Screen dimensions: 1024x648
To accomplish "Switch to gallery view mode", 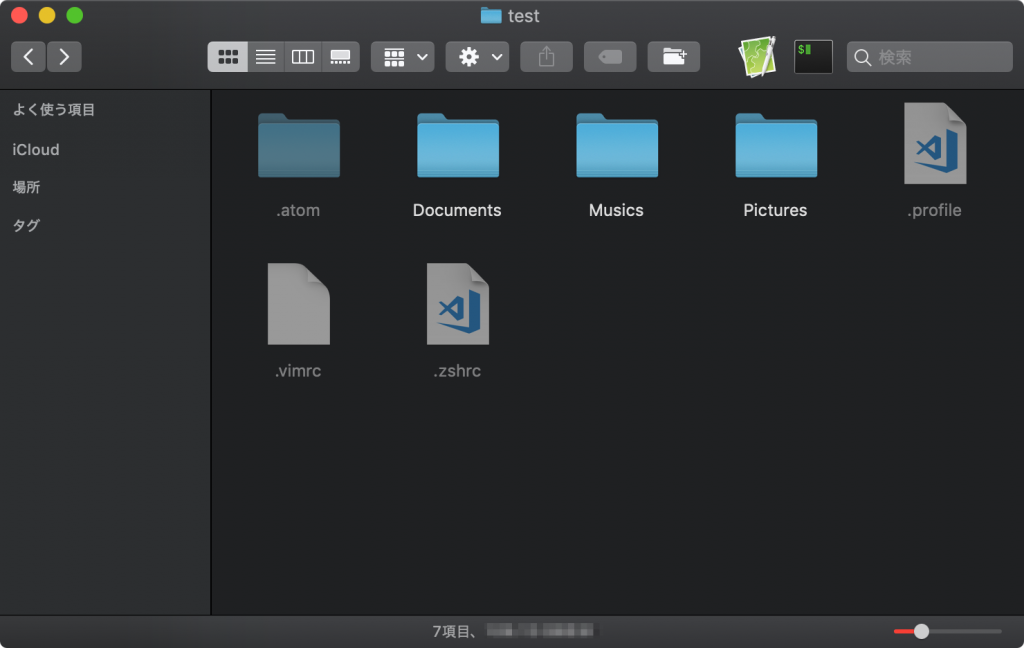I will 341,57.
